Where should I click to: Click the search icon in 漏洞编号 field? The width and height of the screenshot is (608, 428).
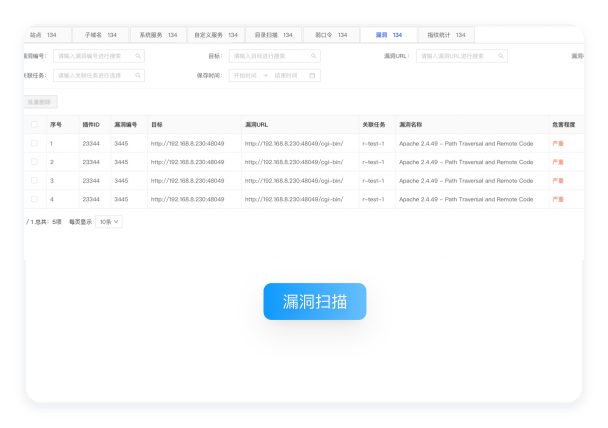point(138,56)
